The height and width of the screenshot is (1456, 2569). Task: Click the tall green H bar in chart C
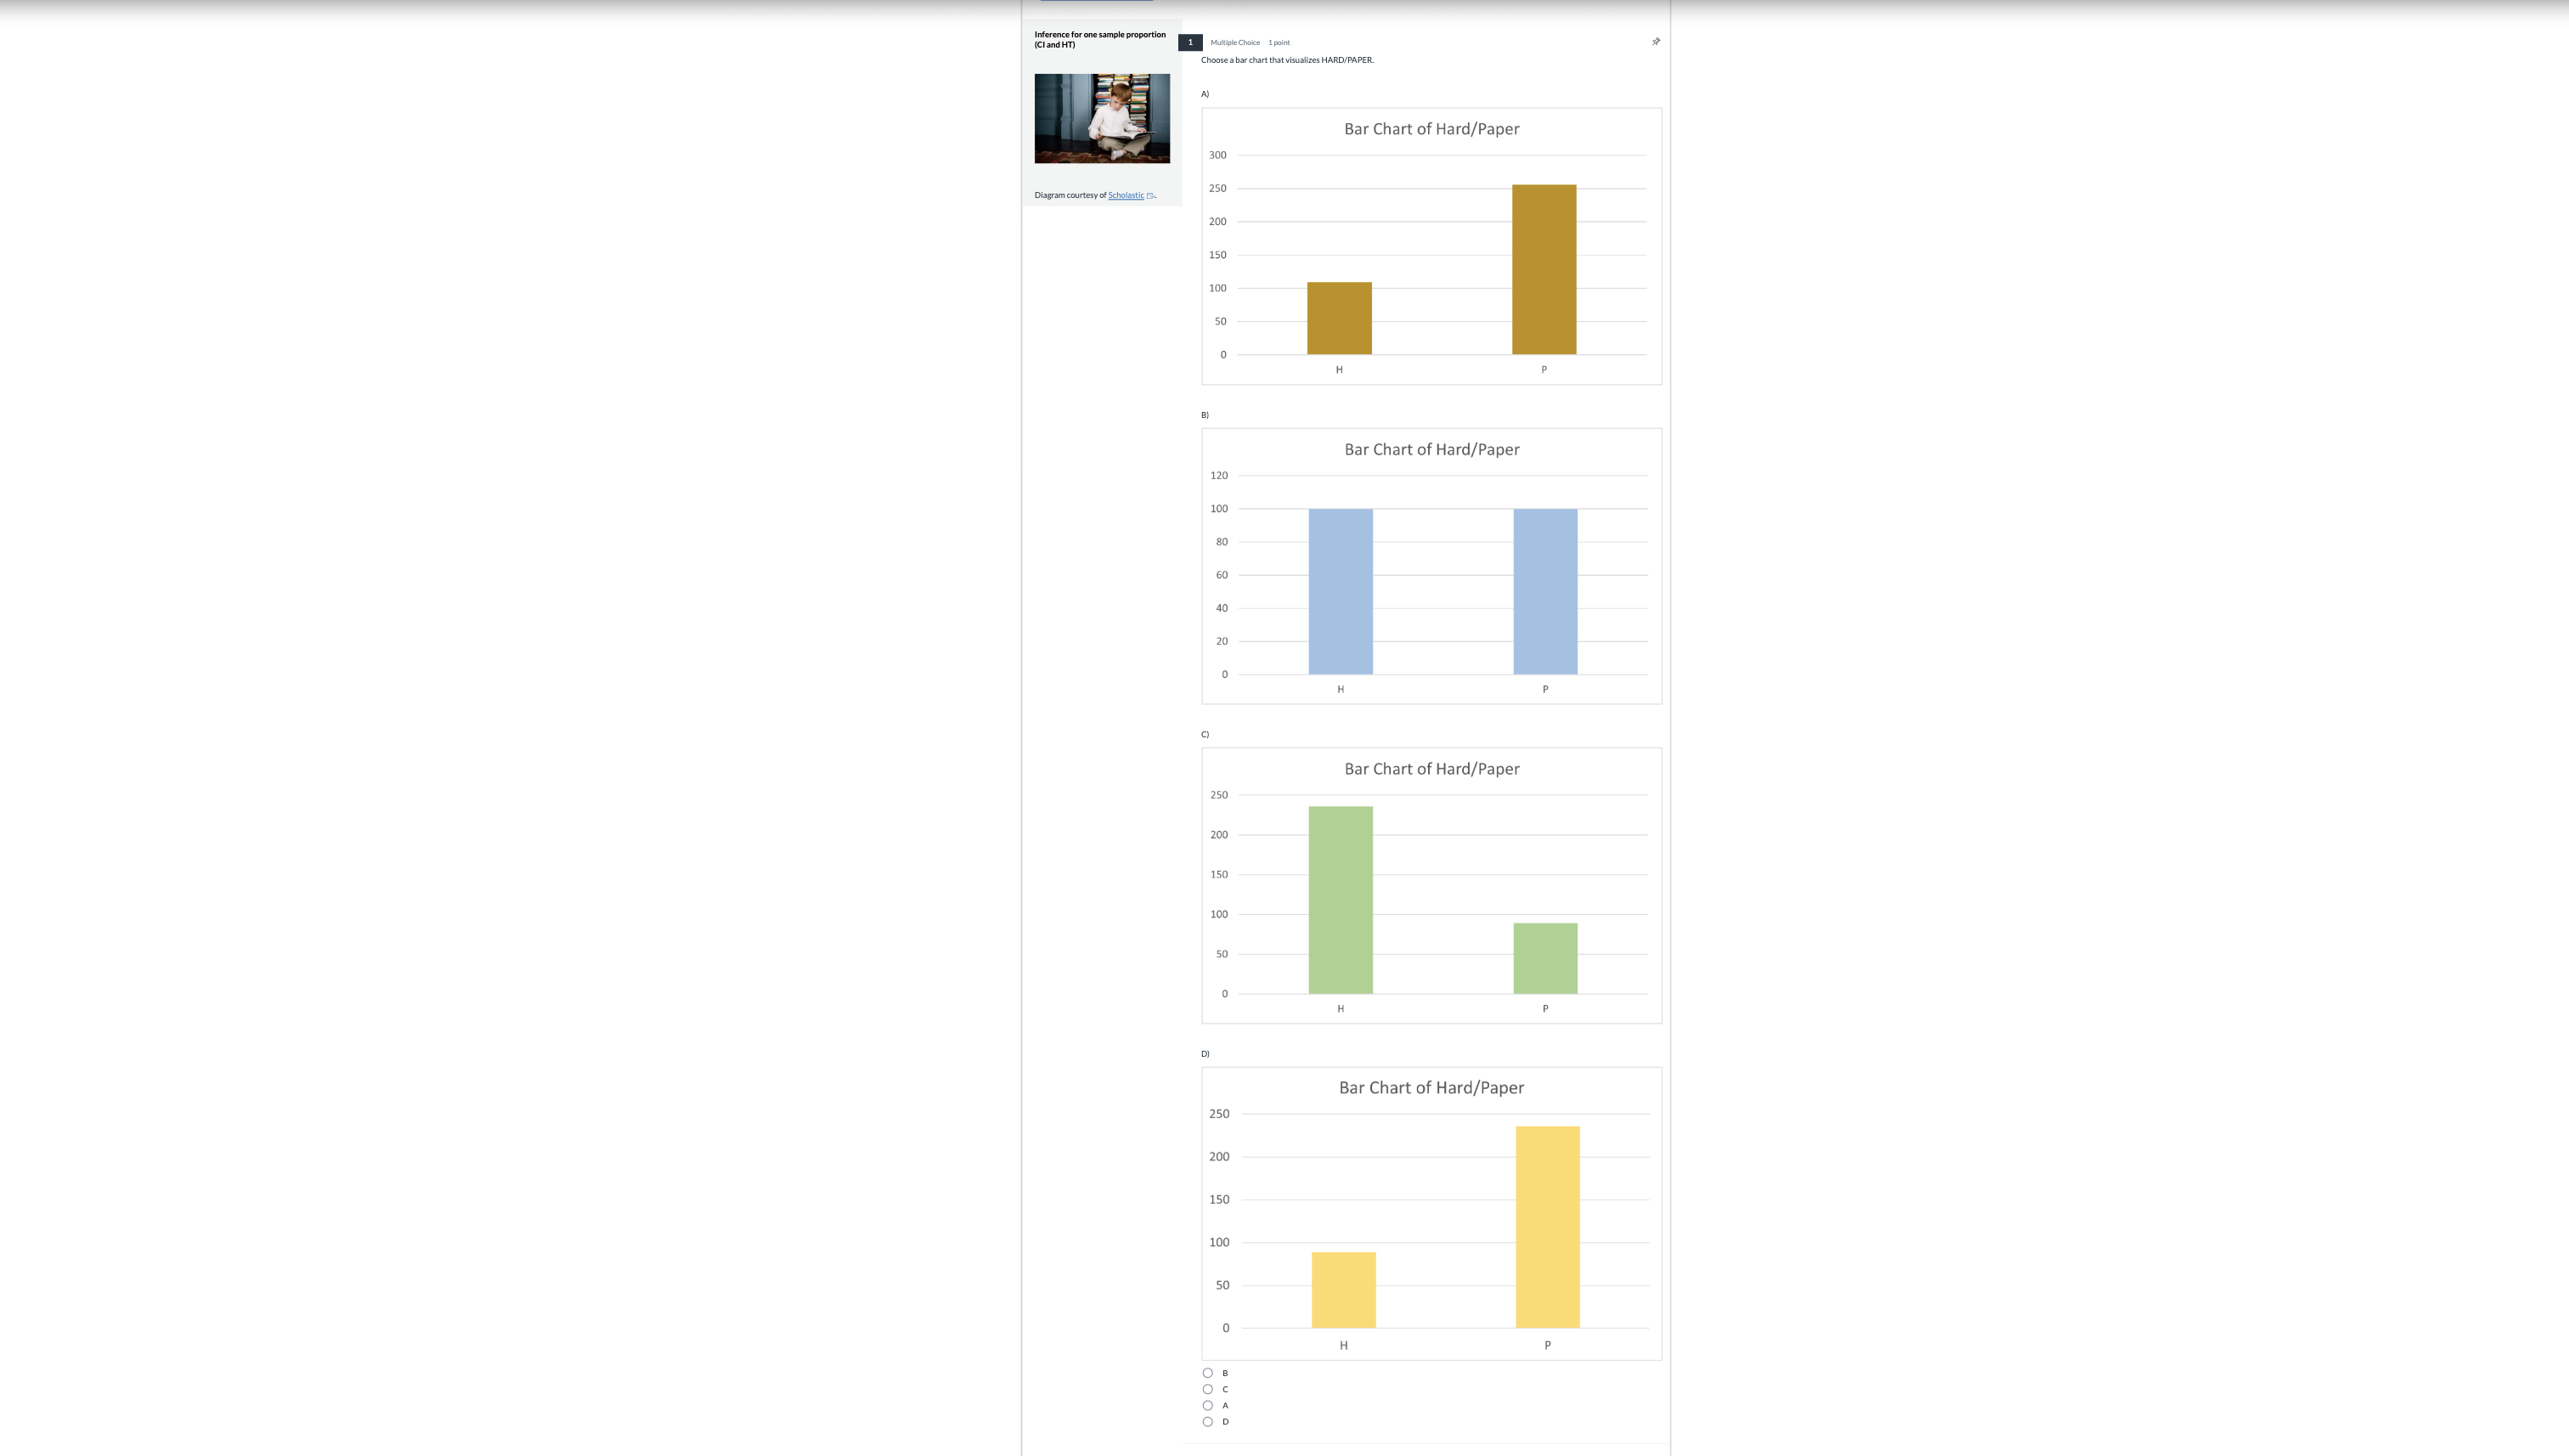coord(1340,899)
